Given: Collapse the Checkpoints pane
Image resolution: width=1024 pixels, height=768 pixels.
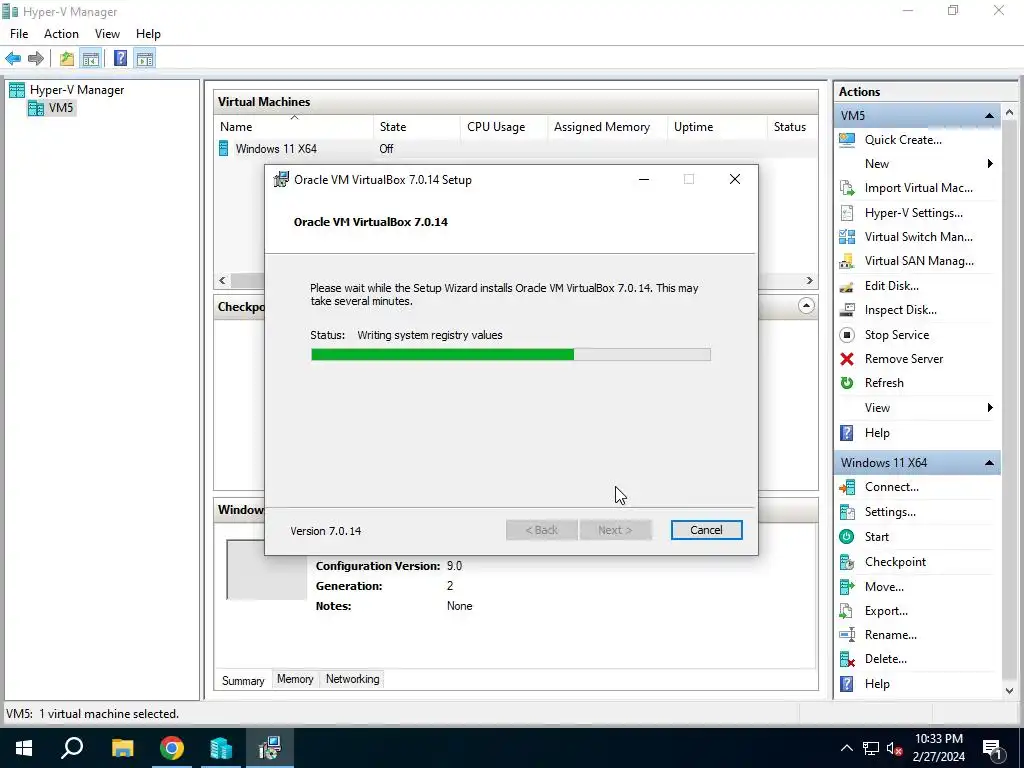Looking at the screenshot, I should coord(806,306).
